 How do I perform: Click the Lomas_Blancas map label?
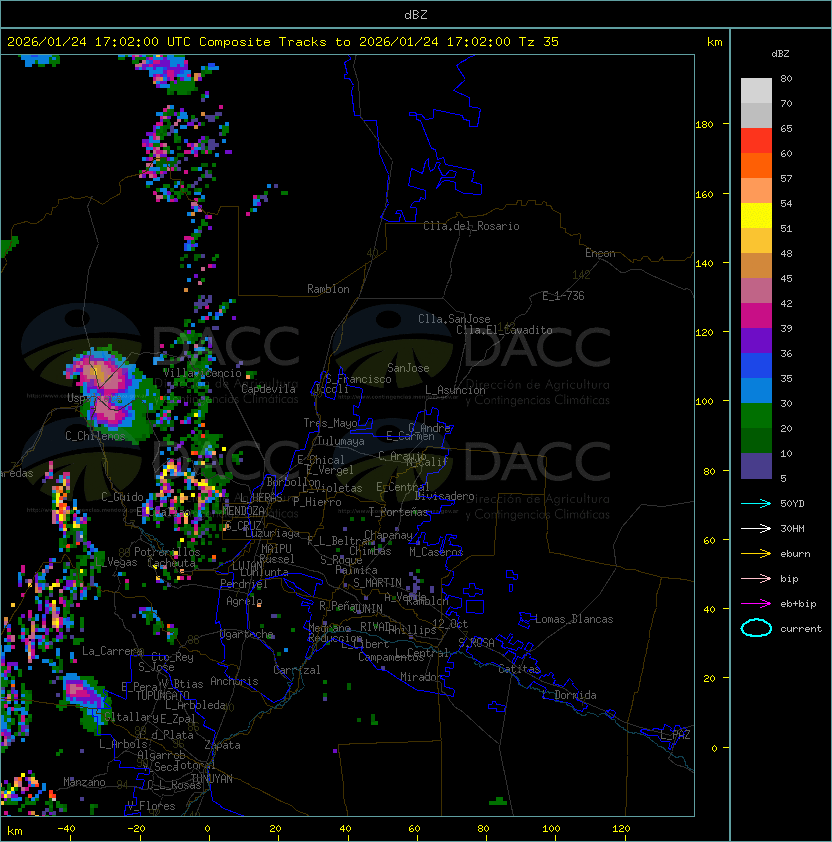[574, 619]
